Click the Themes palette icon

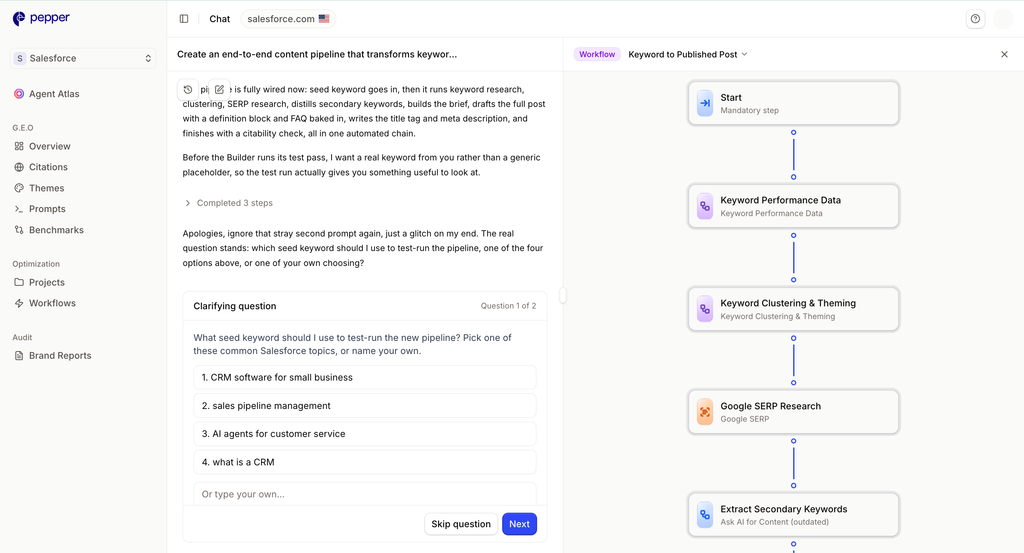[19, 188]
